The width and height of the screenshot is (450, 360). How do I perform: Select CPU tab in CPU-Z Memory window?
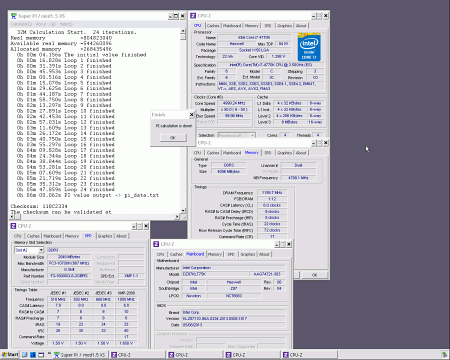point(197,153)
